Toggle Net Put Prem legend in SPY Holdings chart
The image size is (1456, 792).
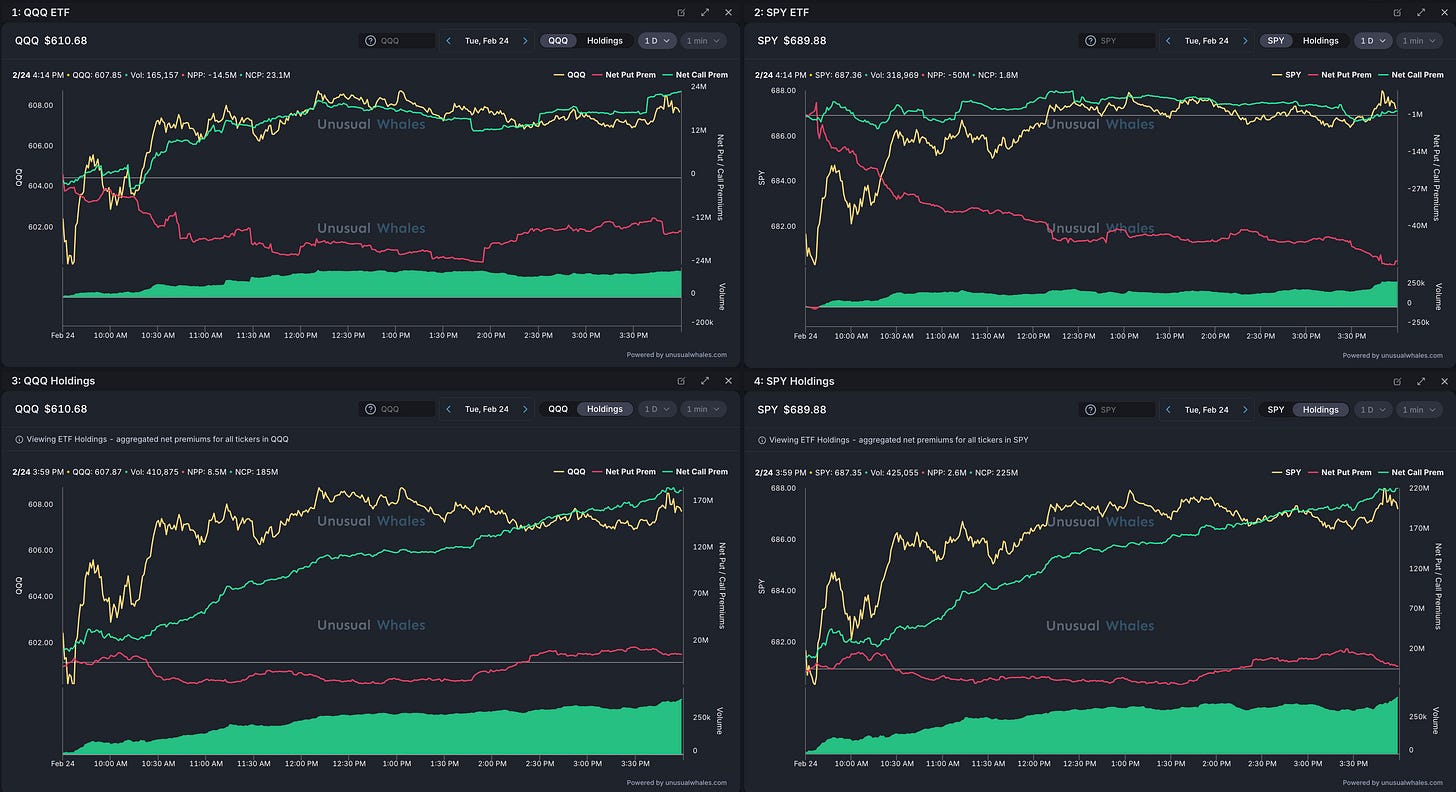[1340, 471]
